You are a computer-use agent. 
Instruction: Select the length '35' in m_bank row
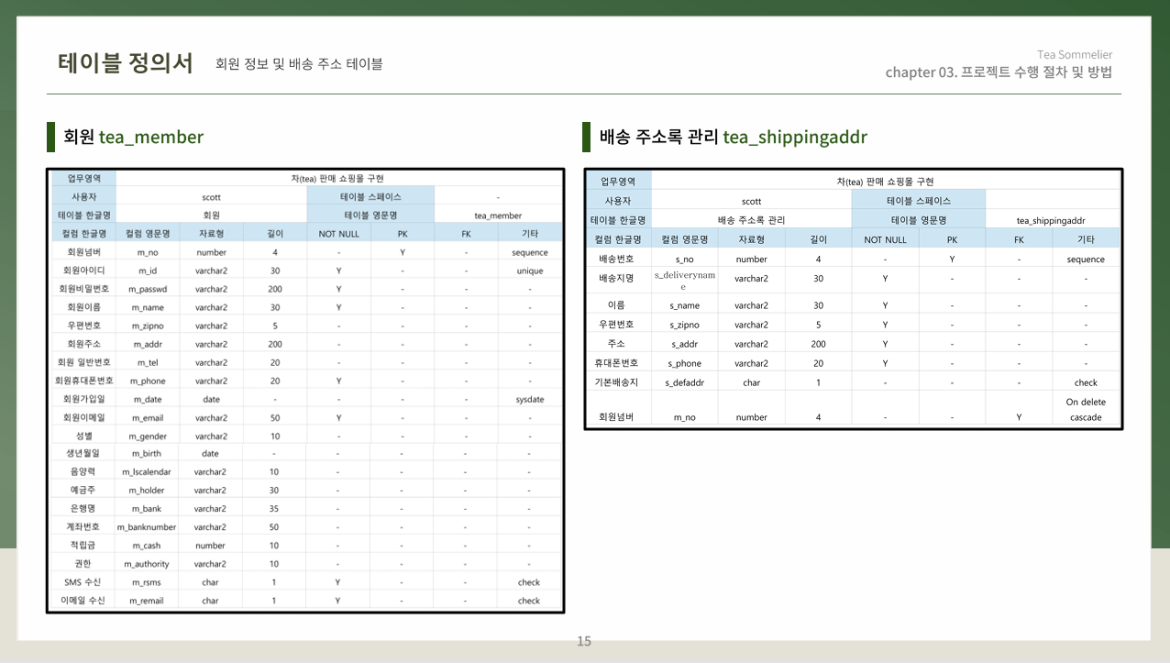[274, 509]
